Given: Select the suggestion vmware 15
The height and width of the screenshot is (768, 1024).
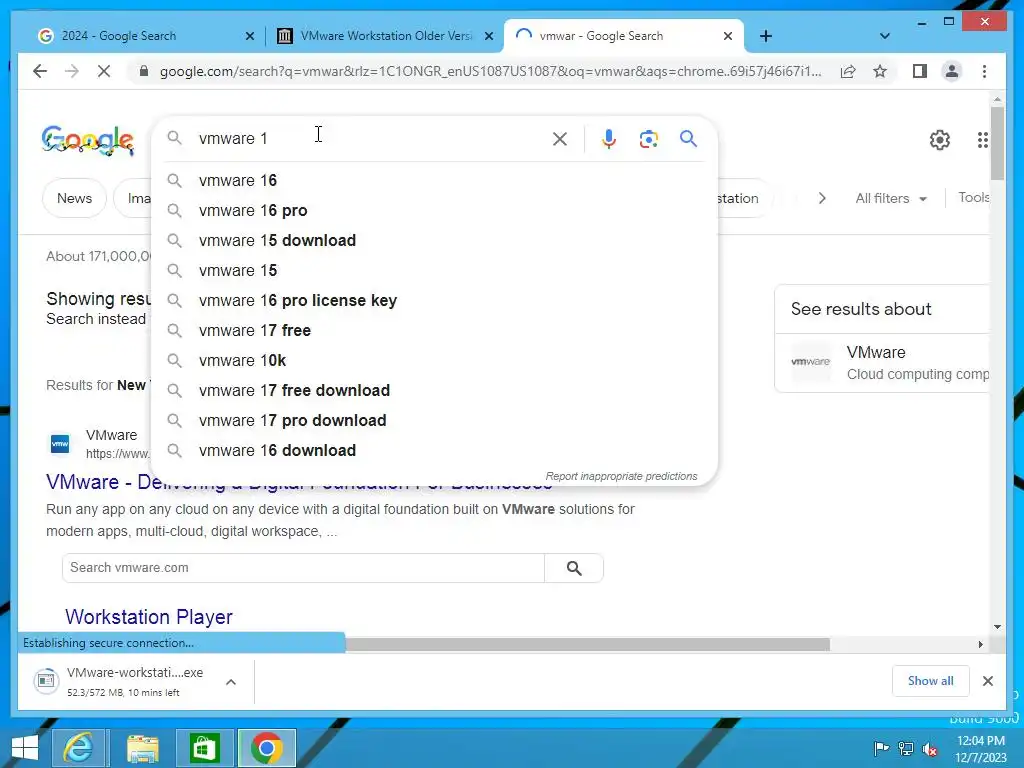Looking at the screenshot, I should pyautogui.click(x=434, y=270).
